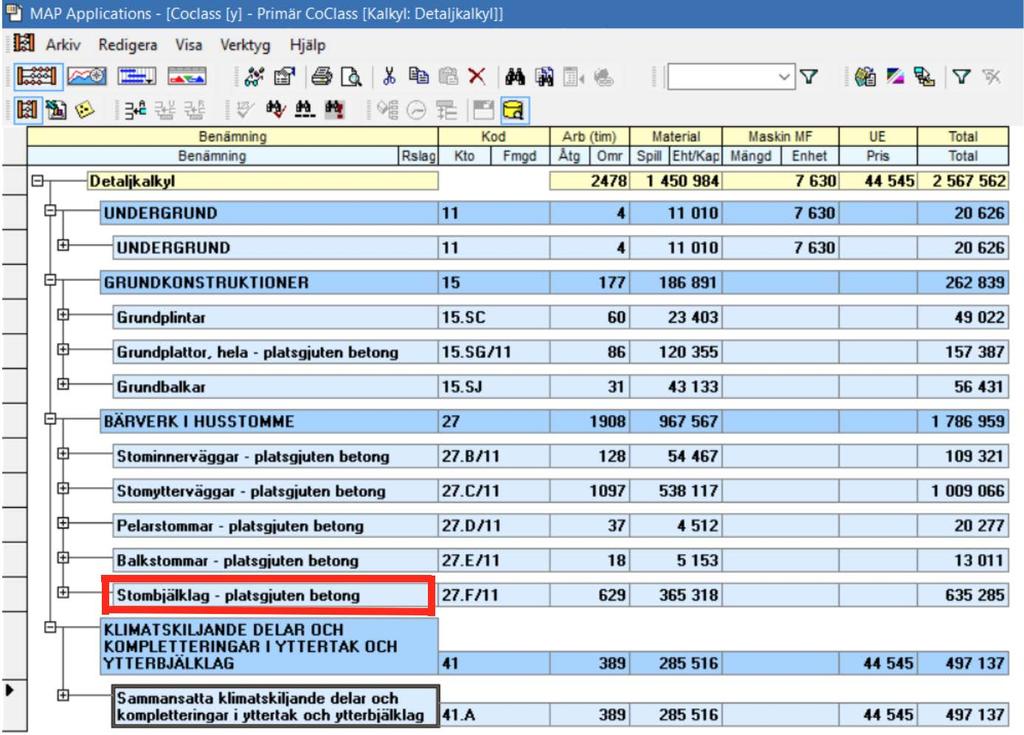
Task: Print the calculation with the printer icon
Action: pyautogui.click(x=321, y=76)
